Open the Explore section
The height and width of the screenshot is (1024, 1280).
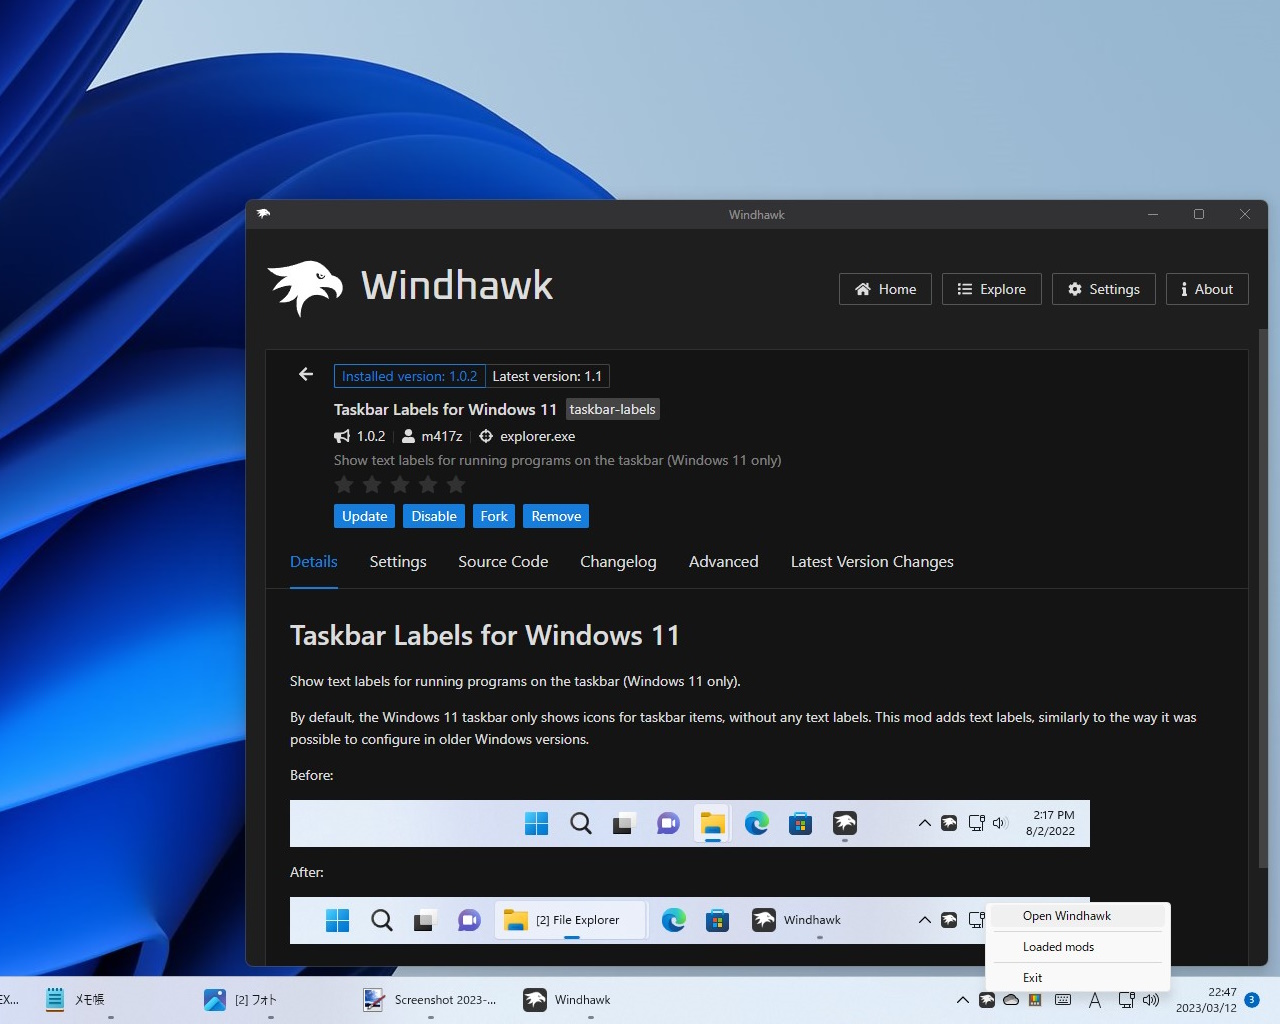click(x=991, y=289)
